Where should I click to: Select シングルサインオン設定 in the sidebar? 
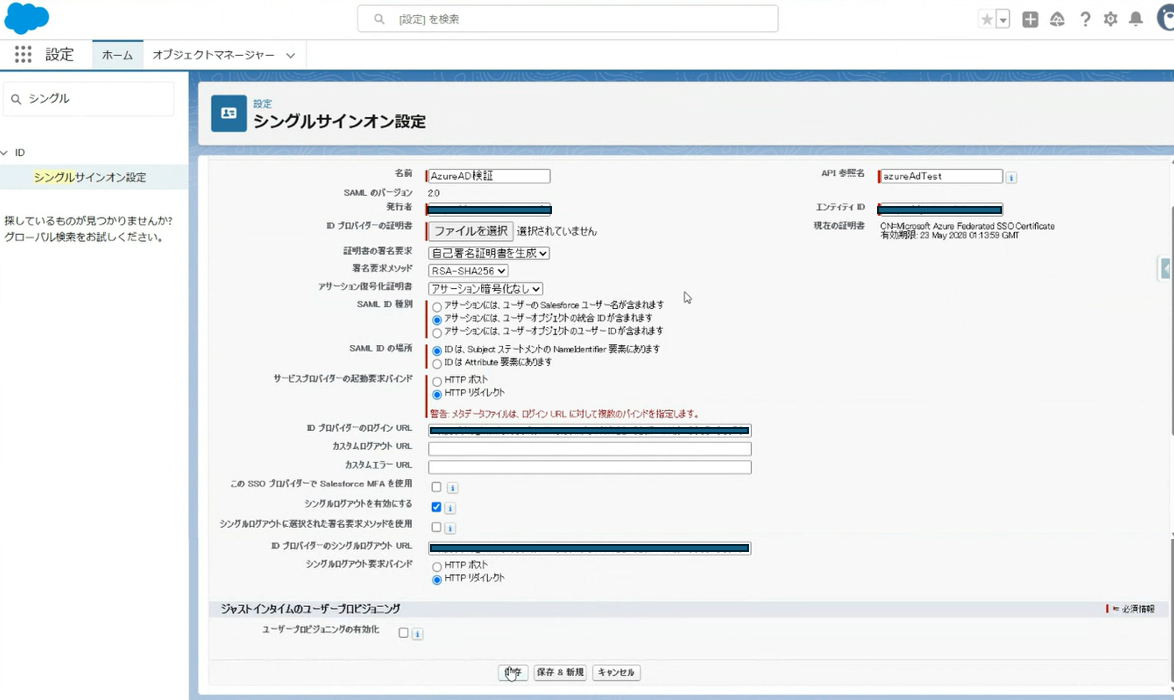[90, 177]
